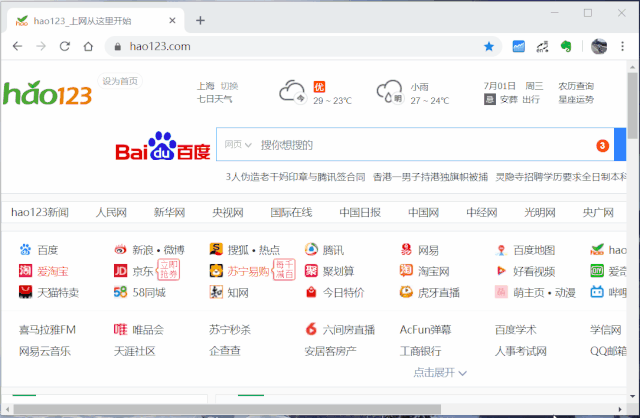Open 国际在线 in the nav bar

[291, 212]
